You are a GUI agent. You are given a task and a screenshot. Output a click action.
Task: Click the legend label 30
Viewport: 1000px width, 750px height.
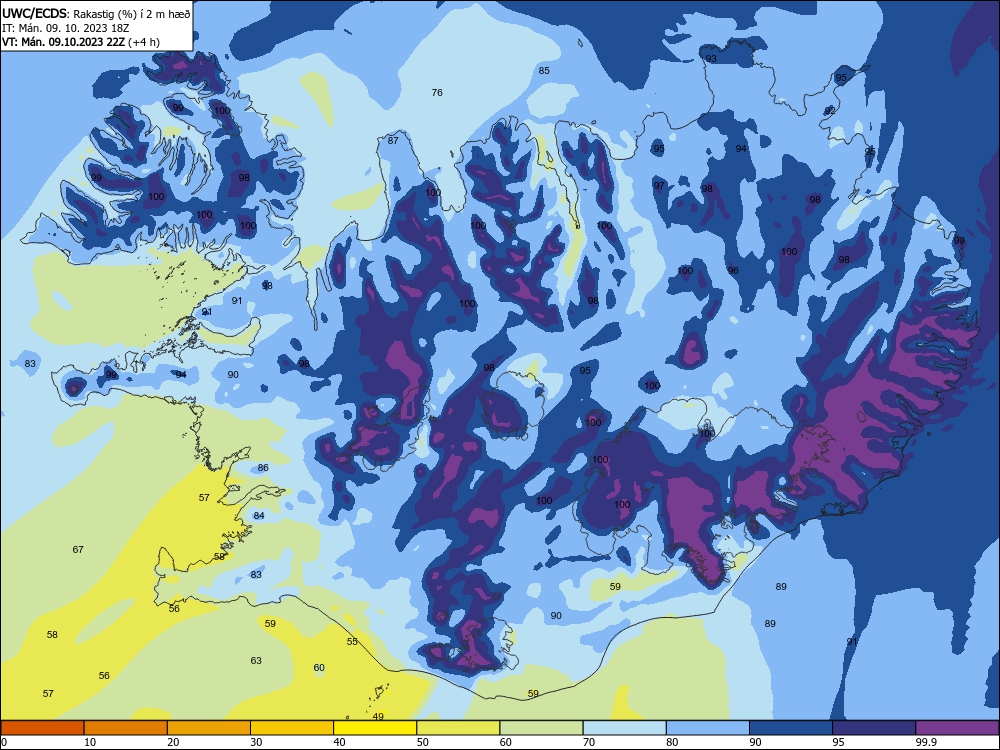[x=256, y=742]
